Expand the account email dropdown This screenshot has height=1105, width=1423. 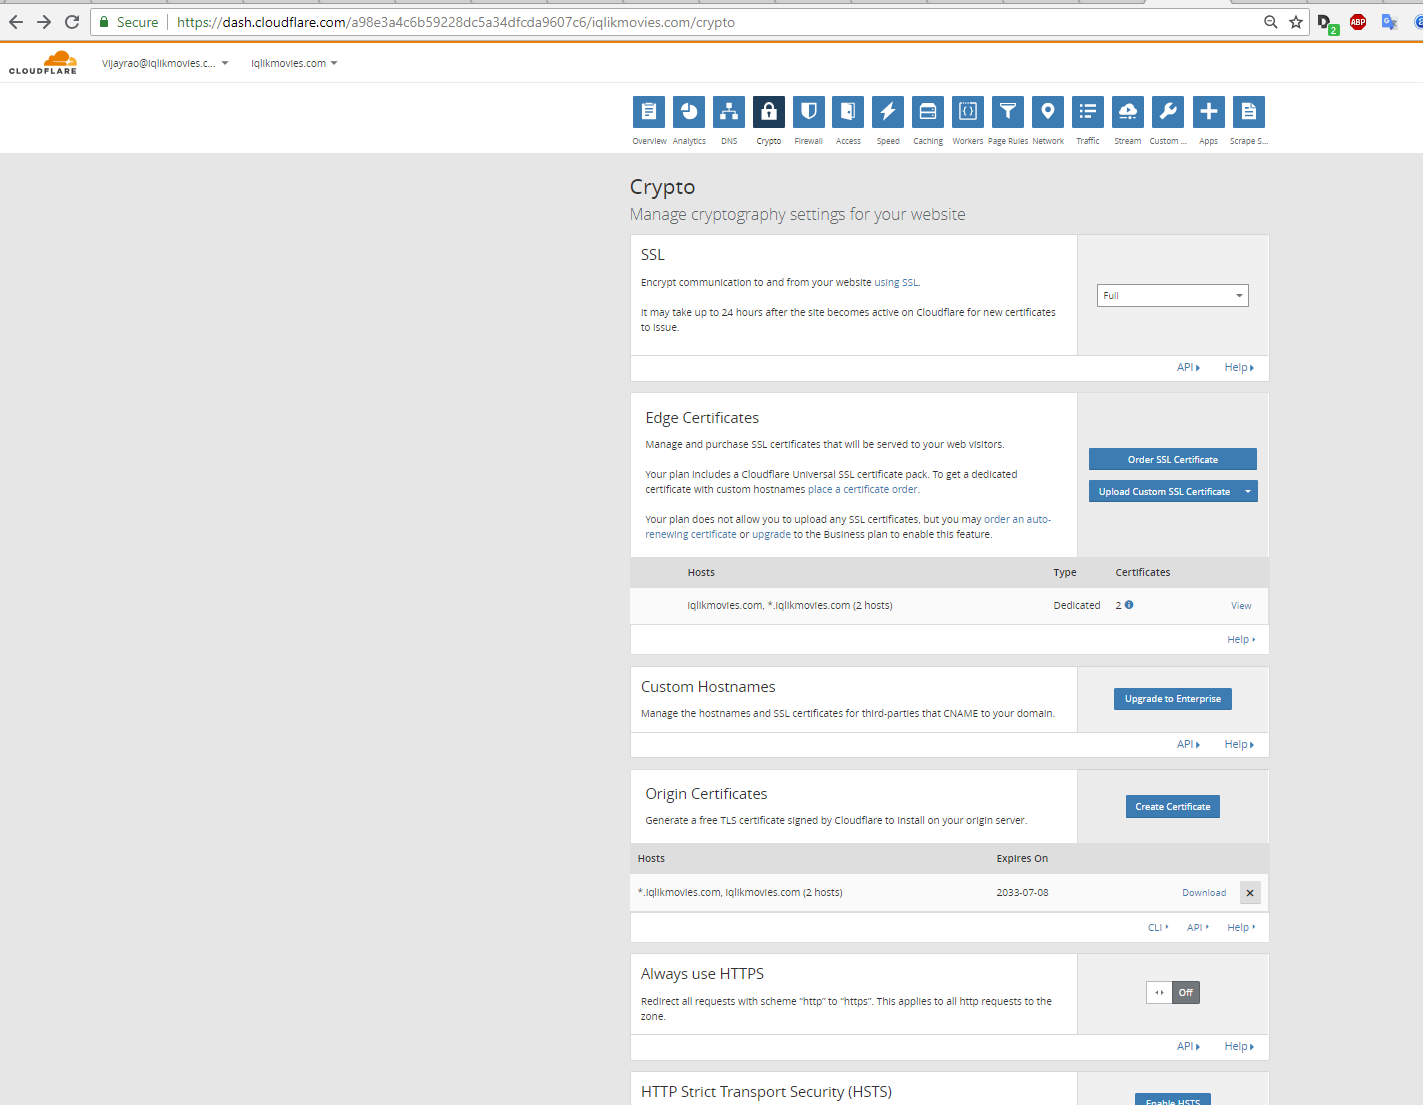[165, 63]
